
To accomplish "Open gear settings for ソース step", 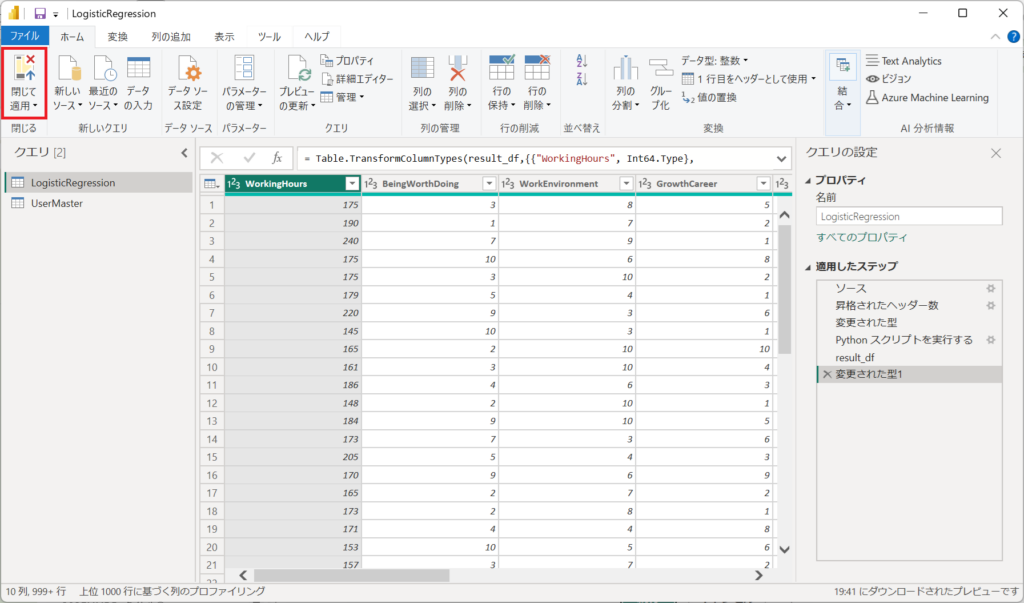I will 991,288.
